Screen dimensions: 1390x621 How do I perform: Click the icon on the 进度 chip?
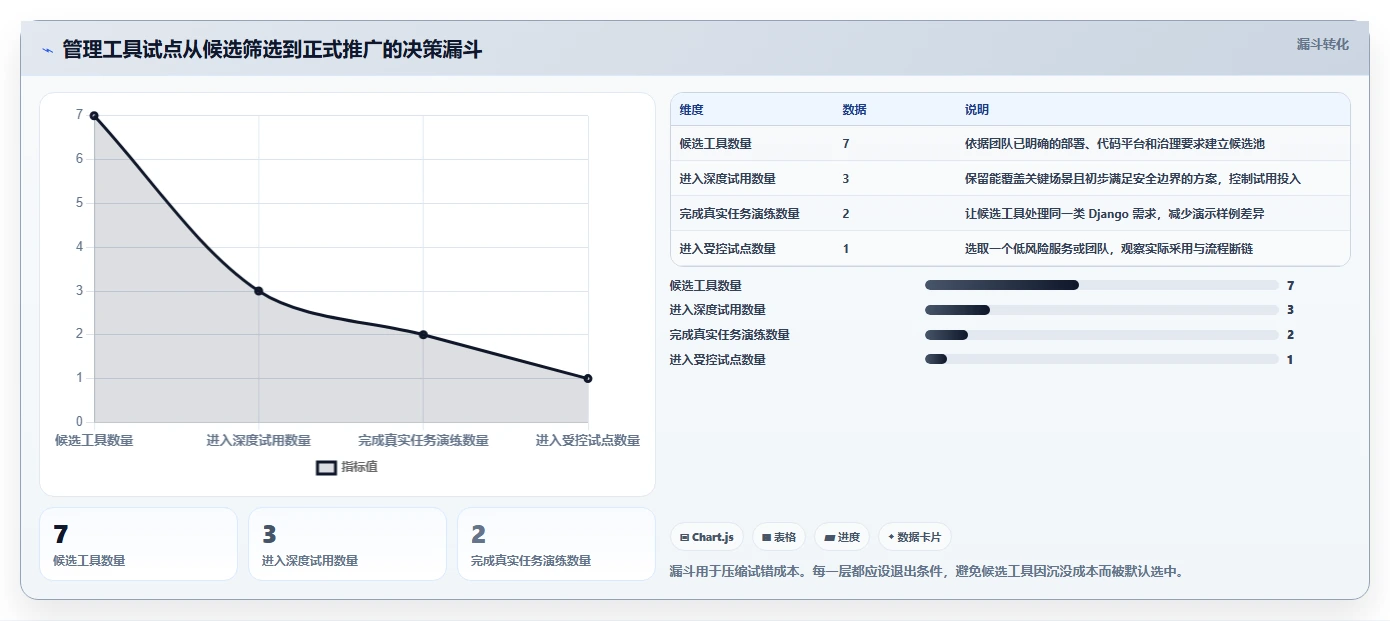pos(829,538)
